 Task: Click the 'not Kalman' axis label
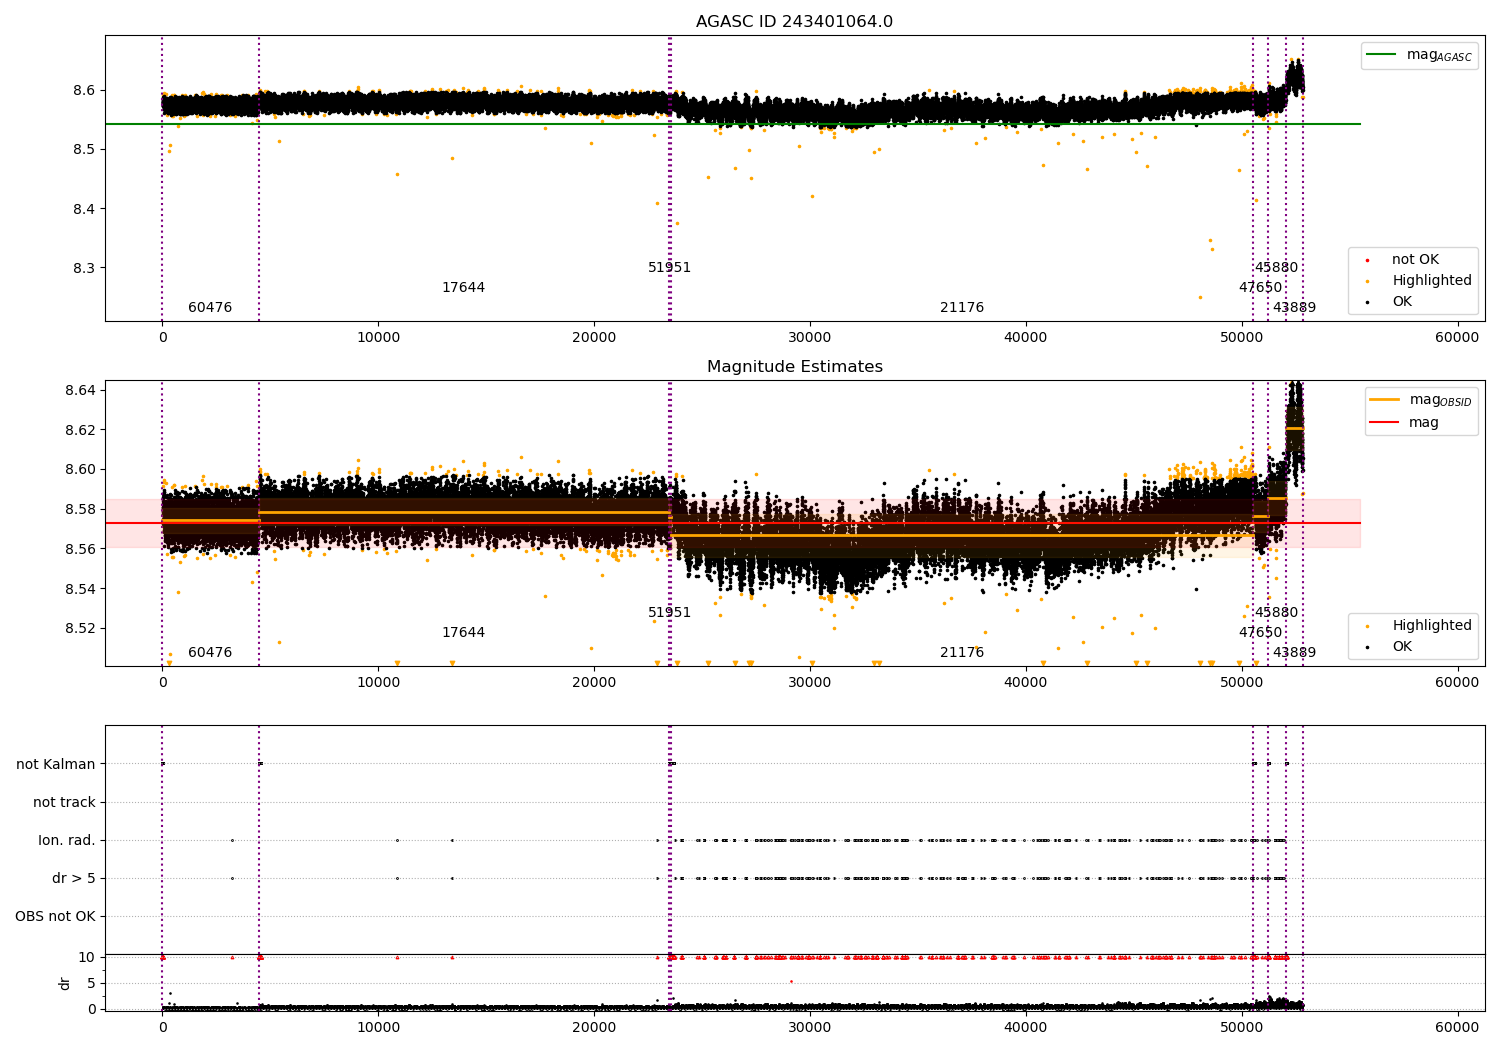pos(56,764)
